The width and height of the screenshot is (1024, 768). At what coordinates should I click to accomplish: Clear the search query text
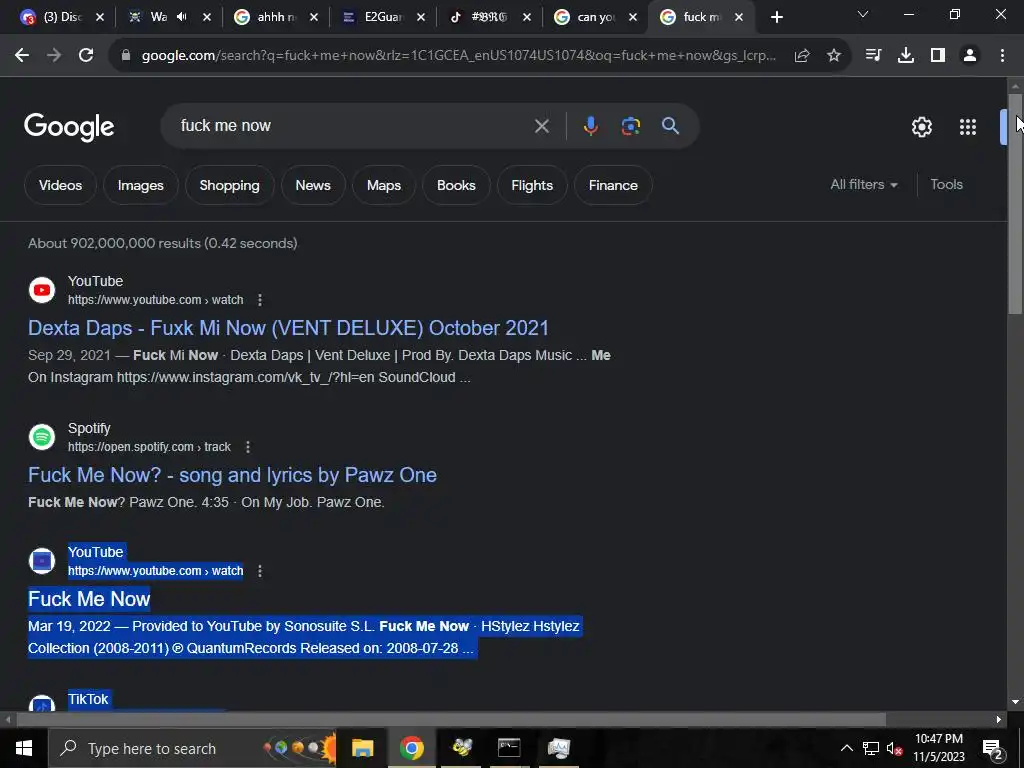click(541, 126)
